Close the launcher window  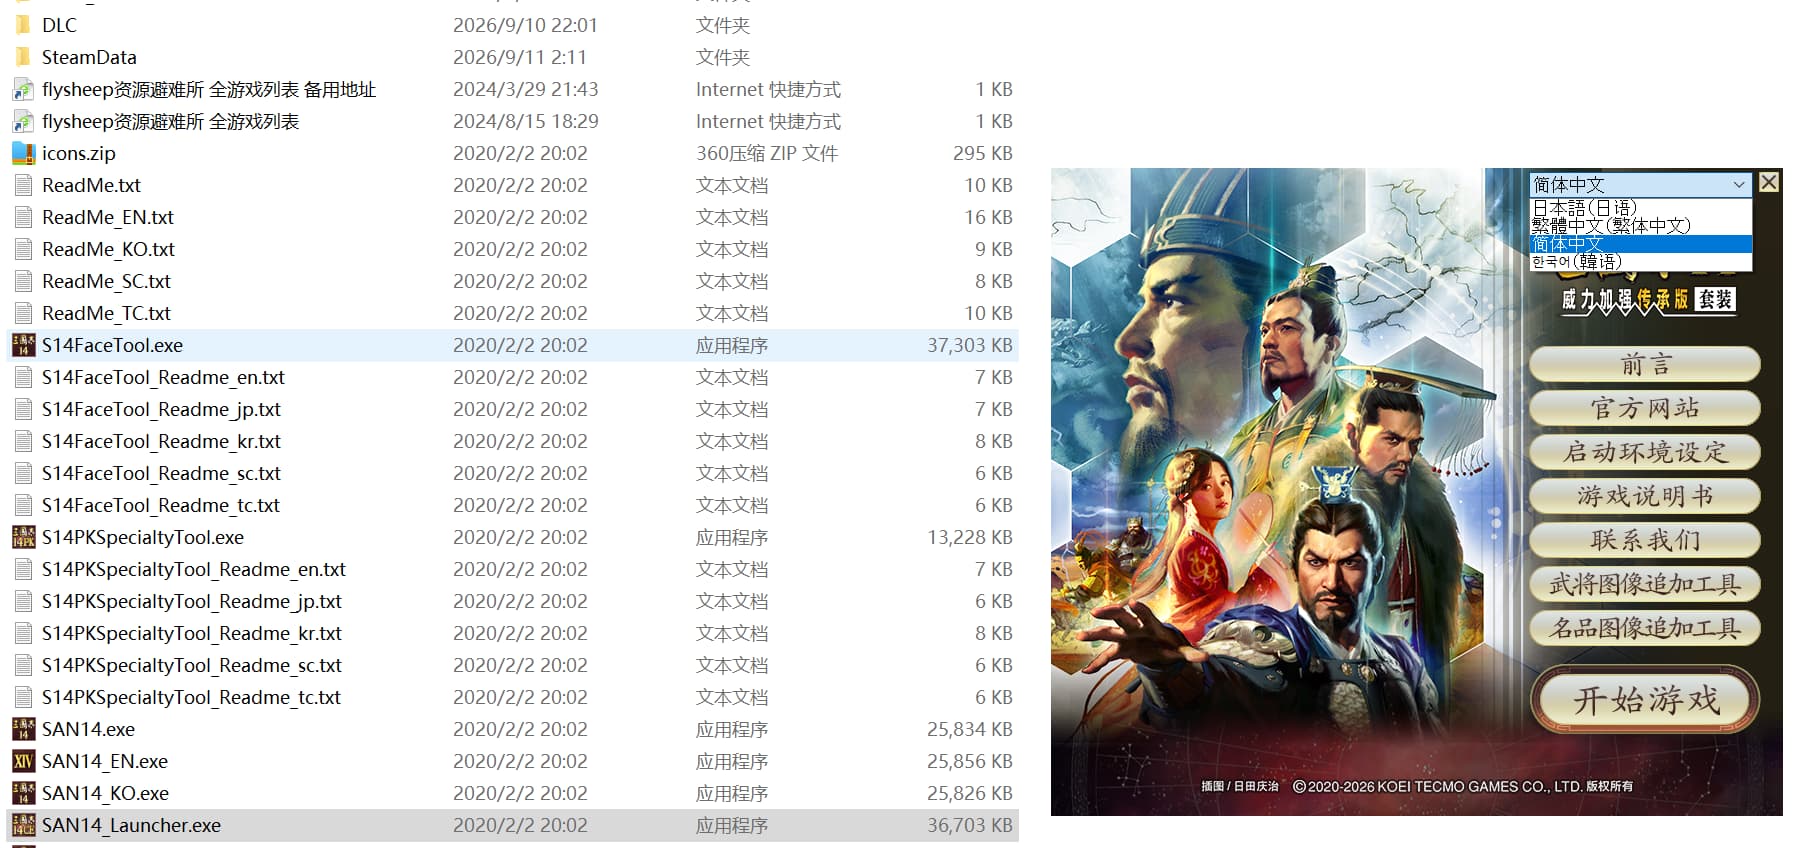(1769, 182)
